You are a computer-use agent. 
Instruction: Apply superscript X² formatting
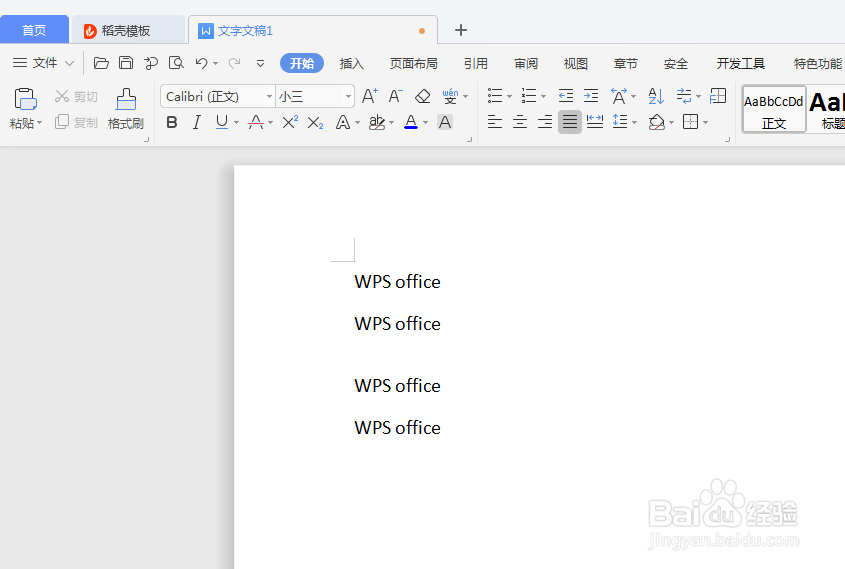[x=290, y=122]
